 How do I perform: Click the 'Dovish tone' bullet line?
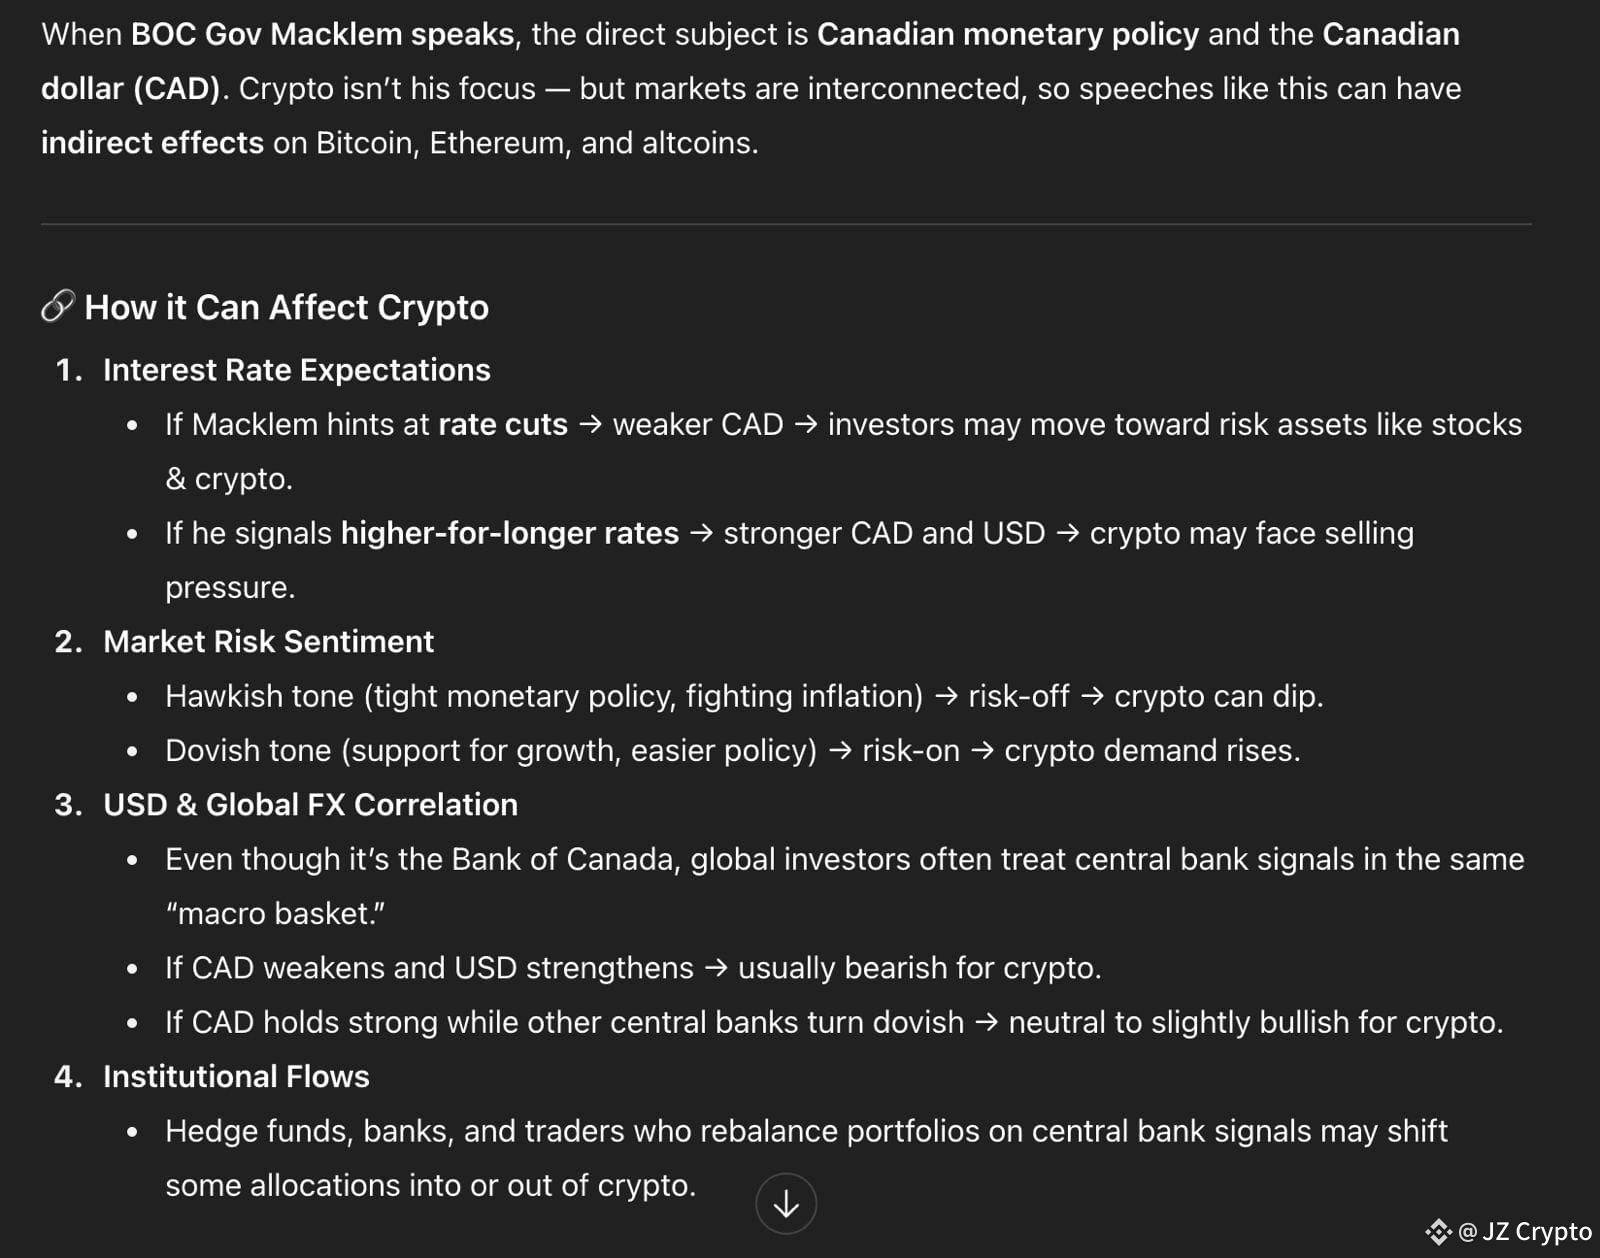point(733,750)
